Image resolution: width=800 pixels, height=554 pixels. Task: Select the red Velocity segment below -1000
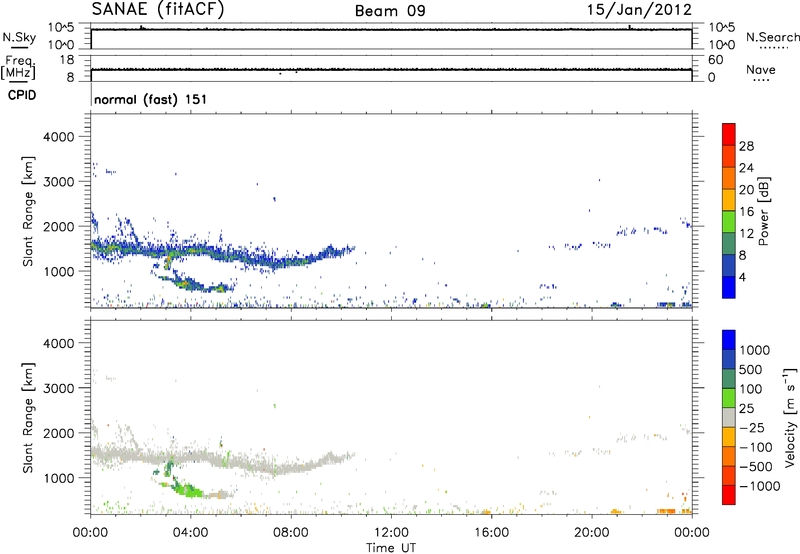click(729, 495)
